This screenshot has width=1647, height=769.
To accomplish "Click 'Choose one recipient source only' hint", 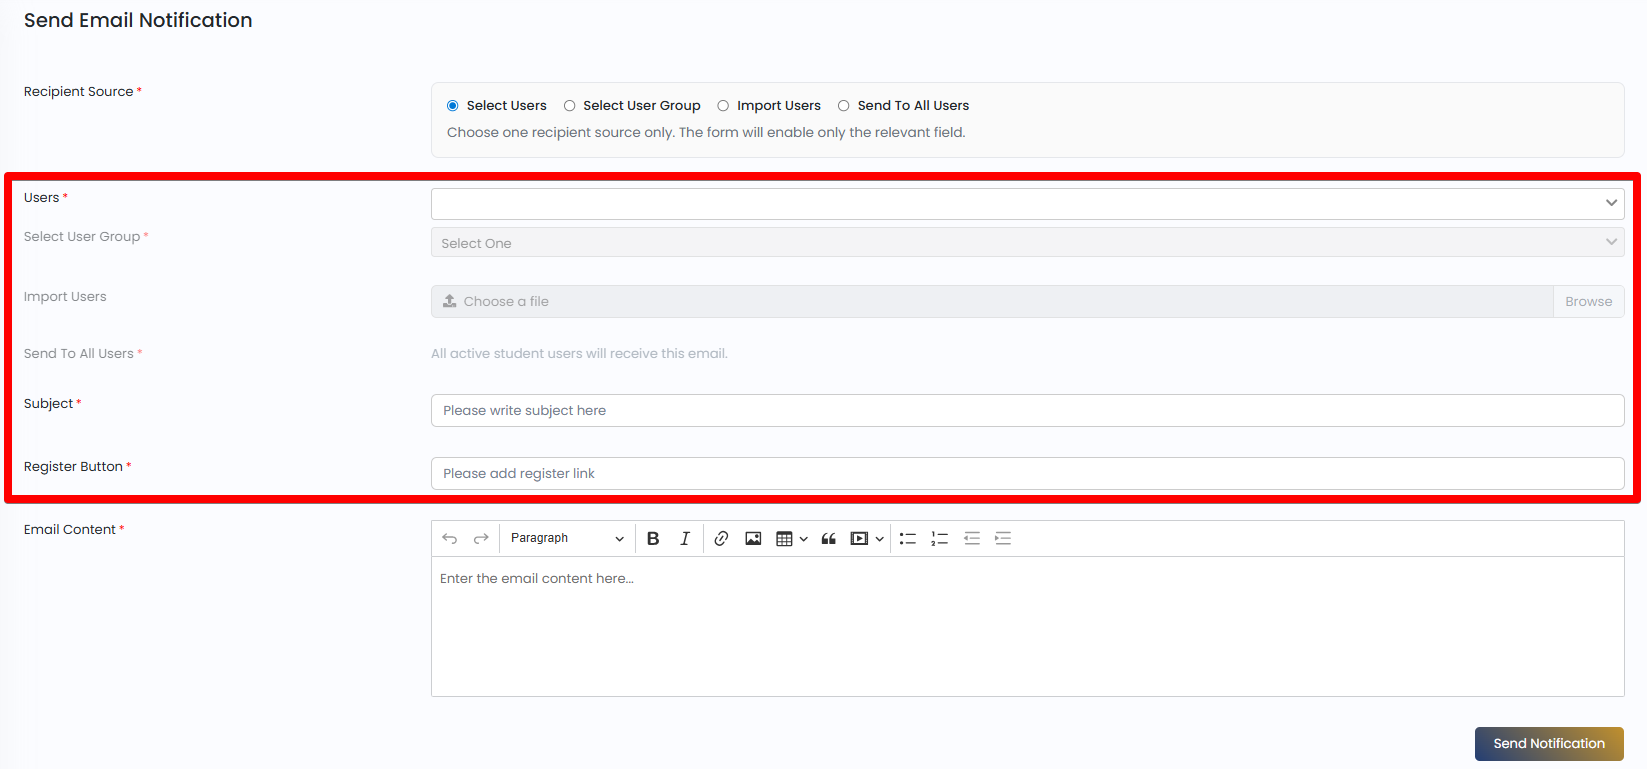I will [706, 132].
